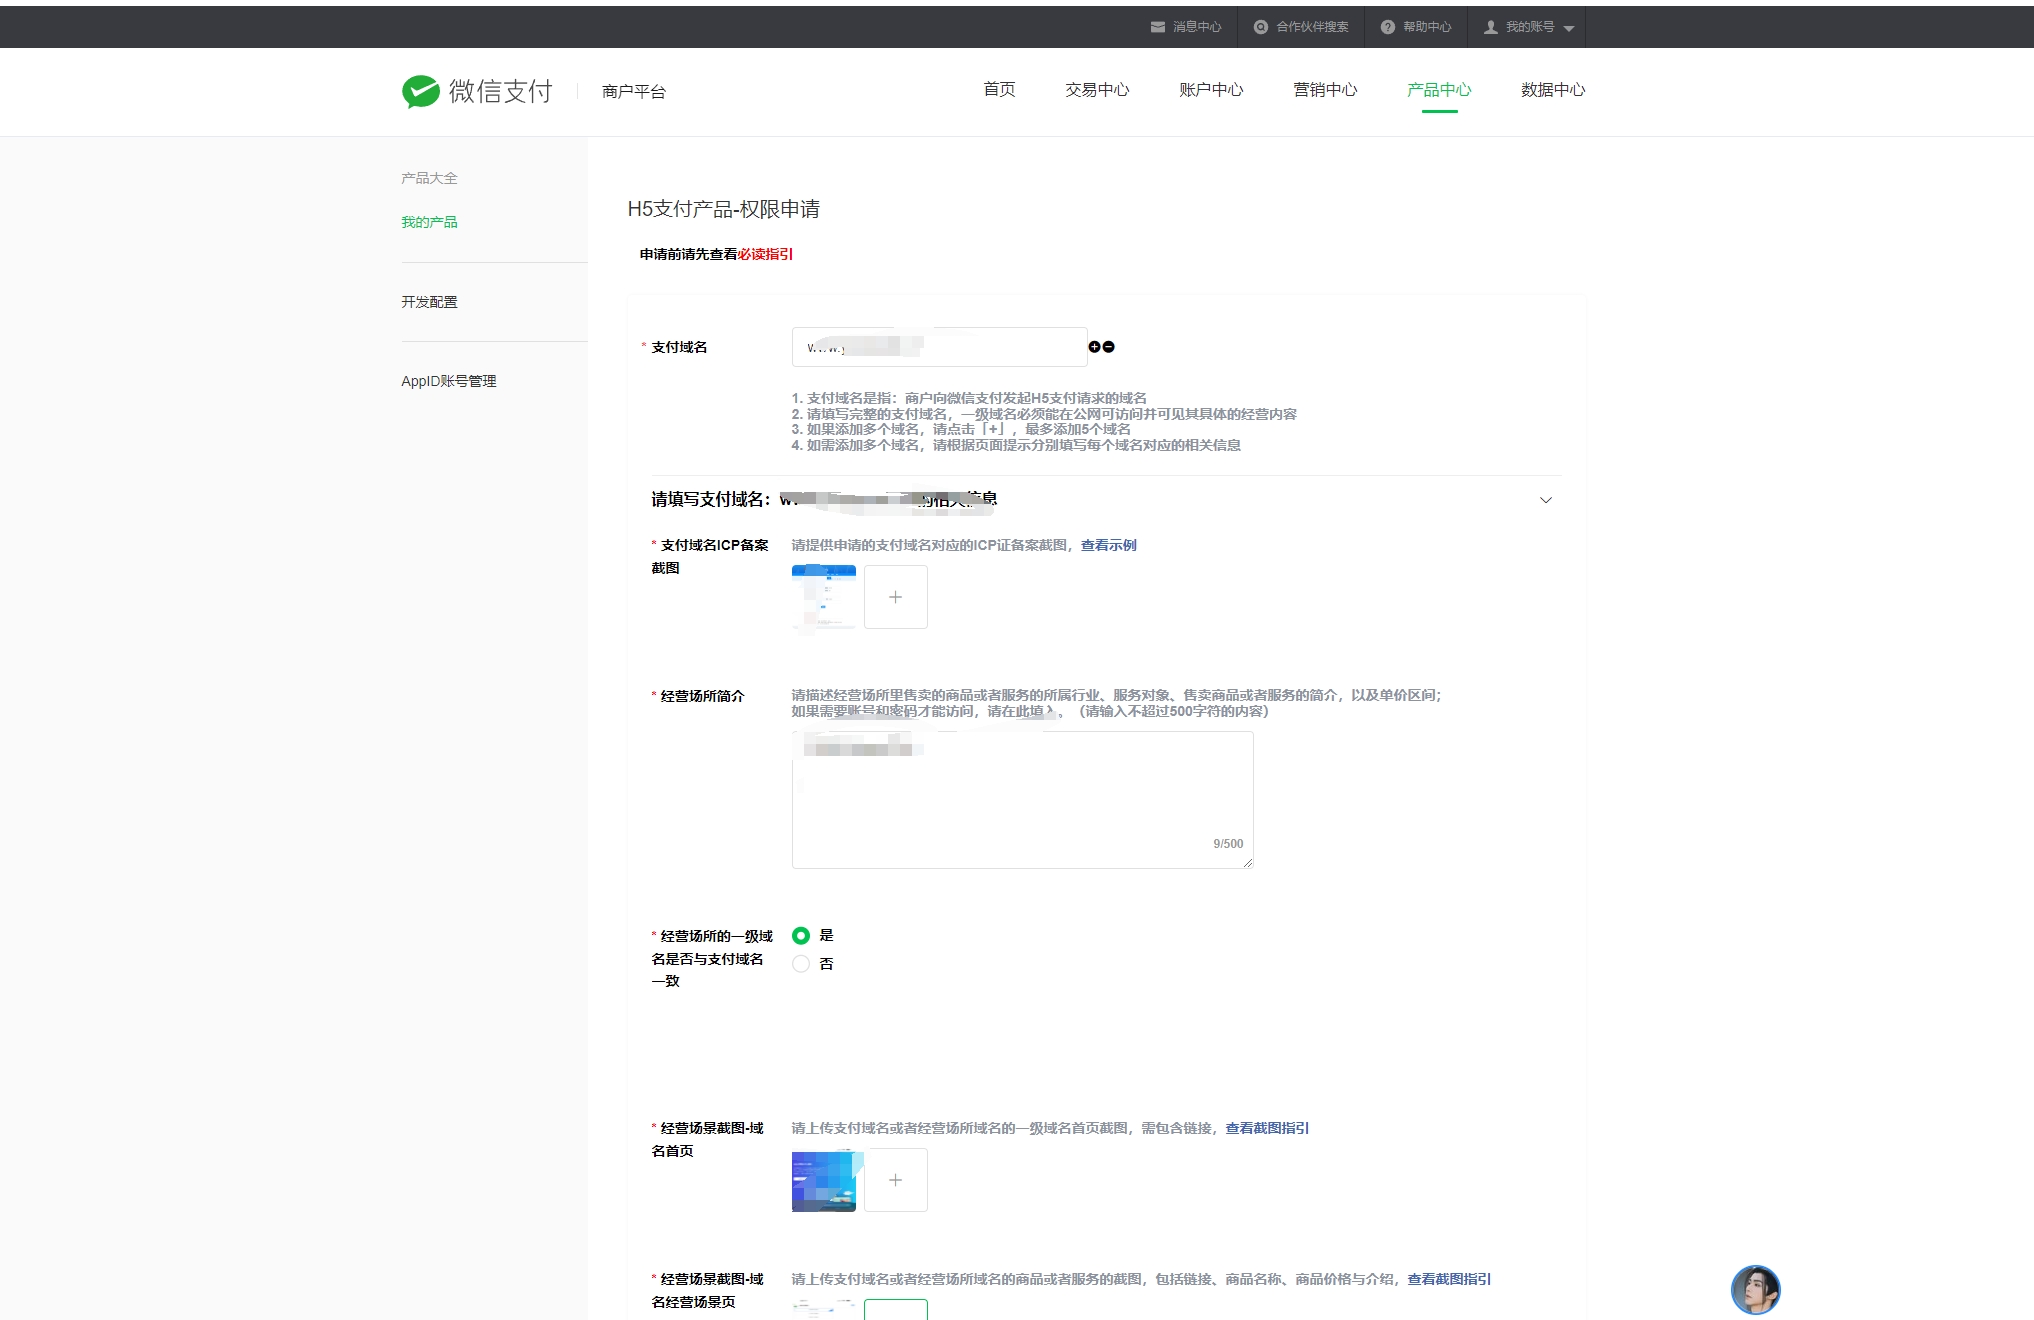Screen dimensions: 2034x1320
Task: Switch to 交易中心 tab
Action: [1097, 90]
